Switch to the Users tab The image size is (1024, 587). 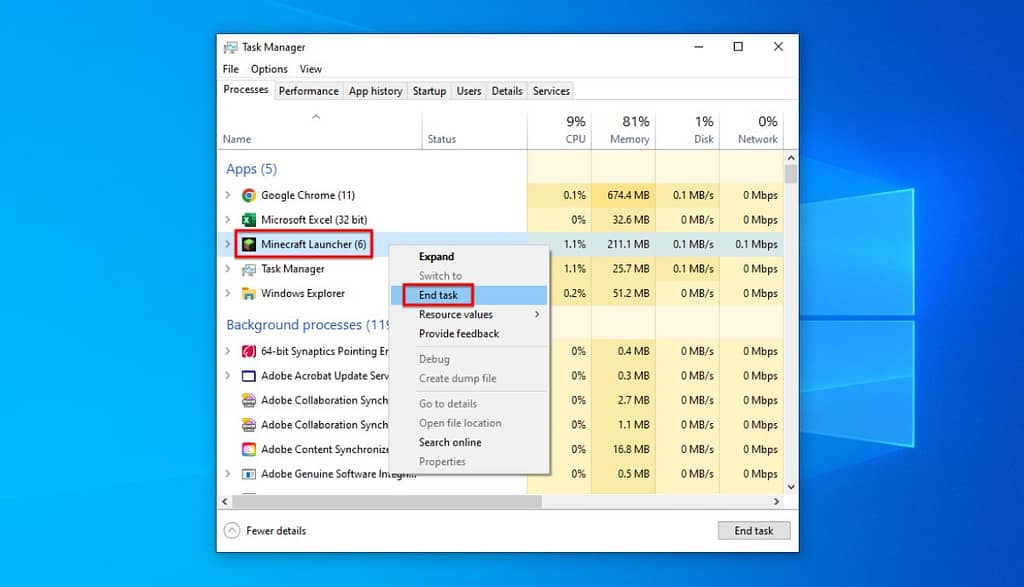(x=469, y=91)
